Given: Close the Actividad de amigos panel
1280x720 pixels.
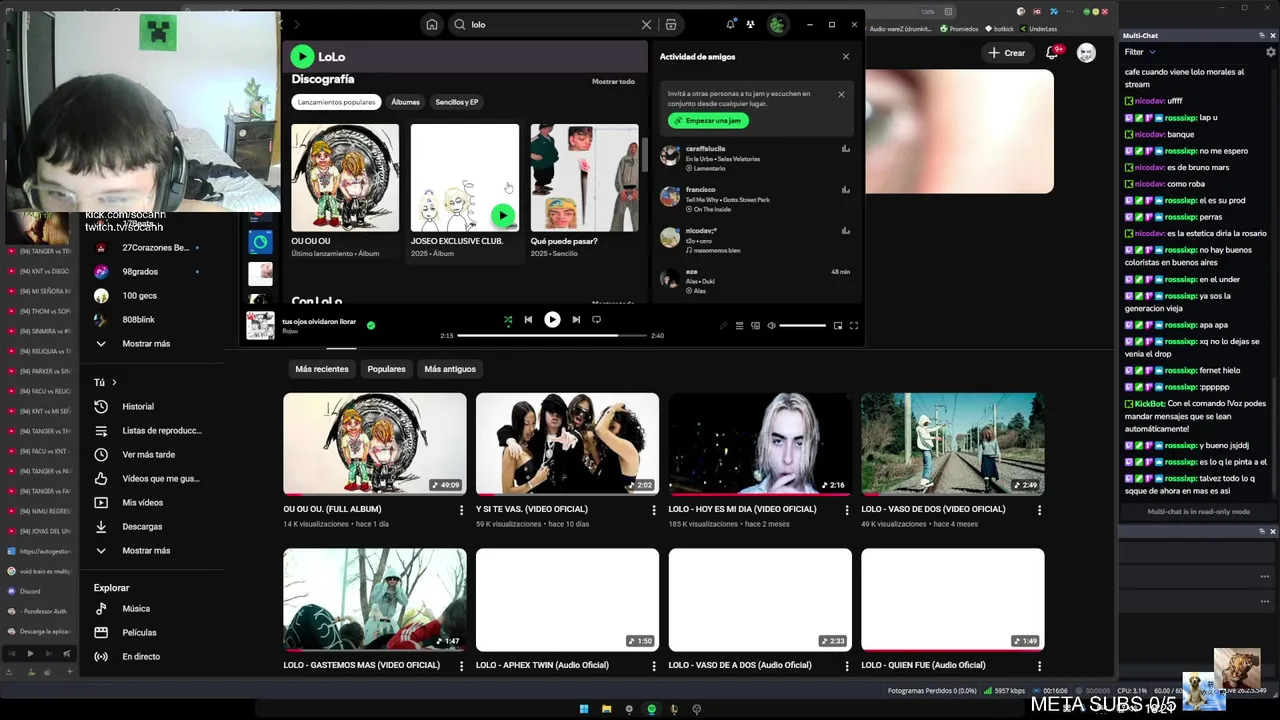Looking at the screenshot, I should [846, 57].
